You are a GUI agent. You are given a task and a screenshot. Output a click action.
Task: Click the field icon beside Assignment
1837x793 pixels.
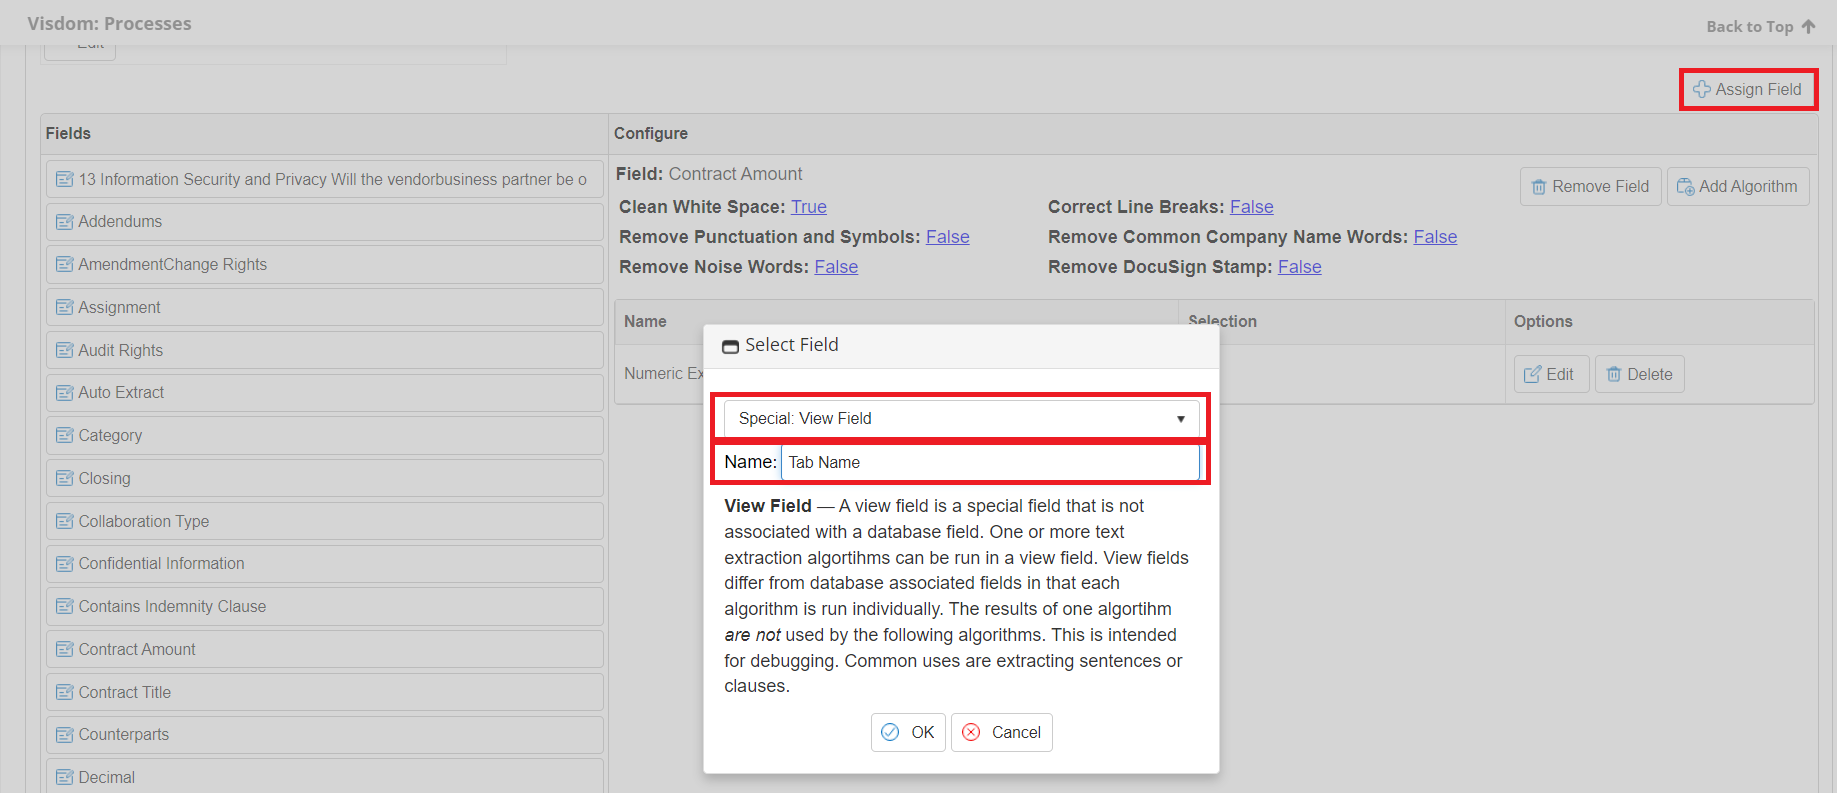[x=65, y=307]
